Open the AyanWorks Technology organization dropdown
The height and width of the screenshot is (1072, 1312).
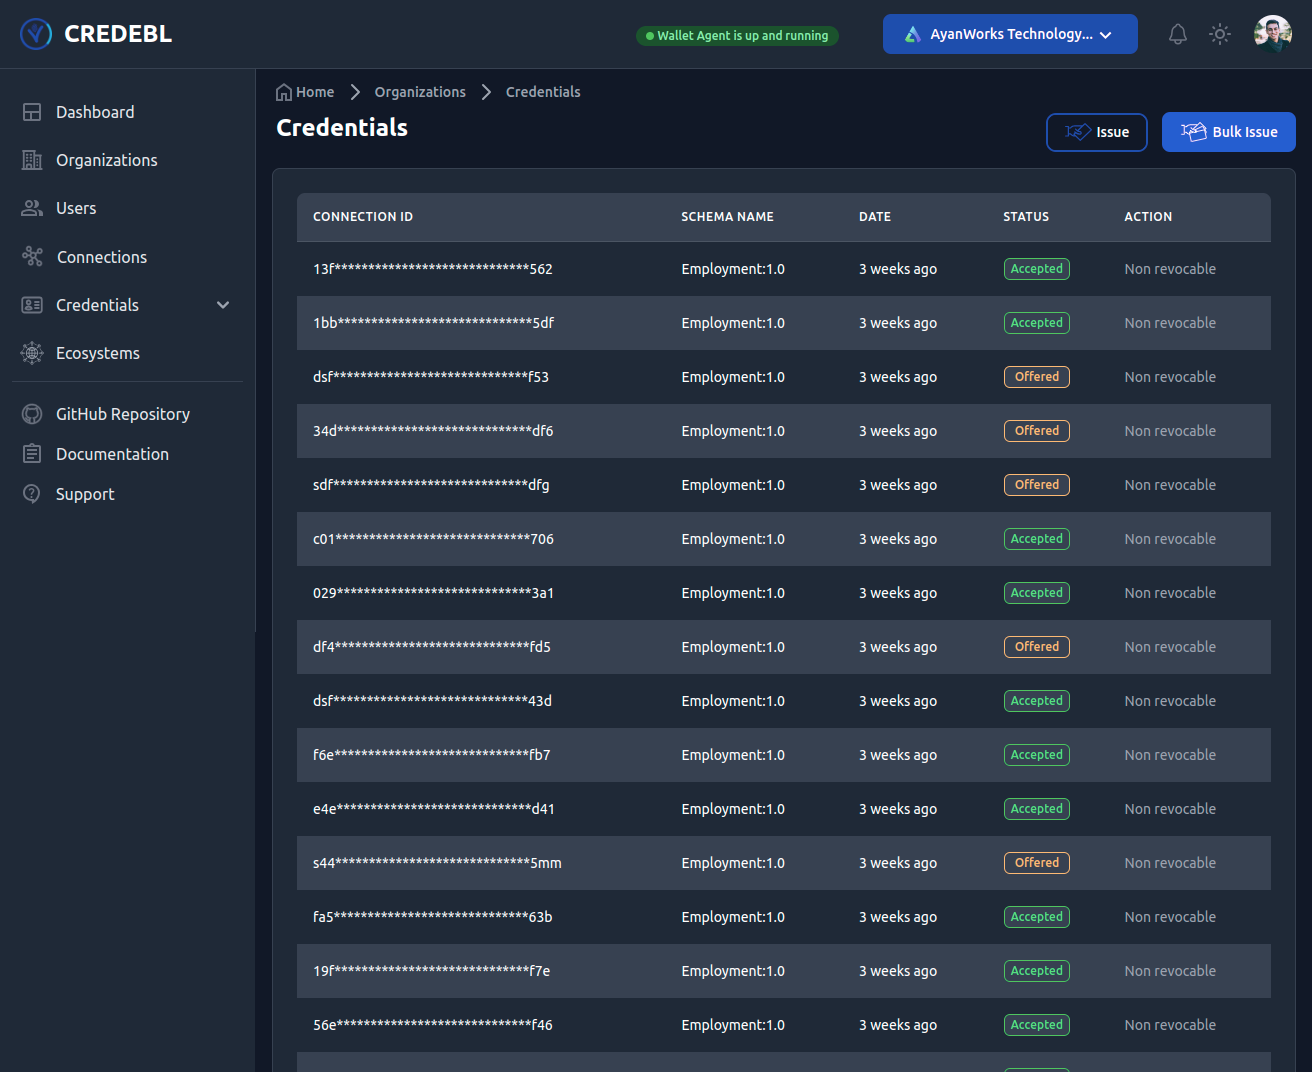pos(1010,34)
